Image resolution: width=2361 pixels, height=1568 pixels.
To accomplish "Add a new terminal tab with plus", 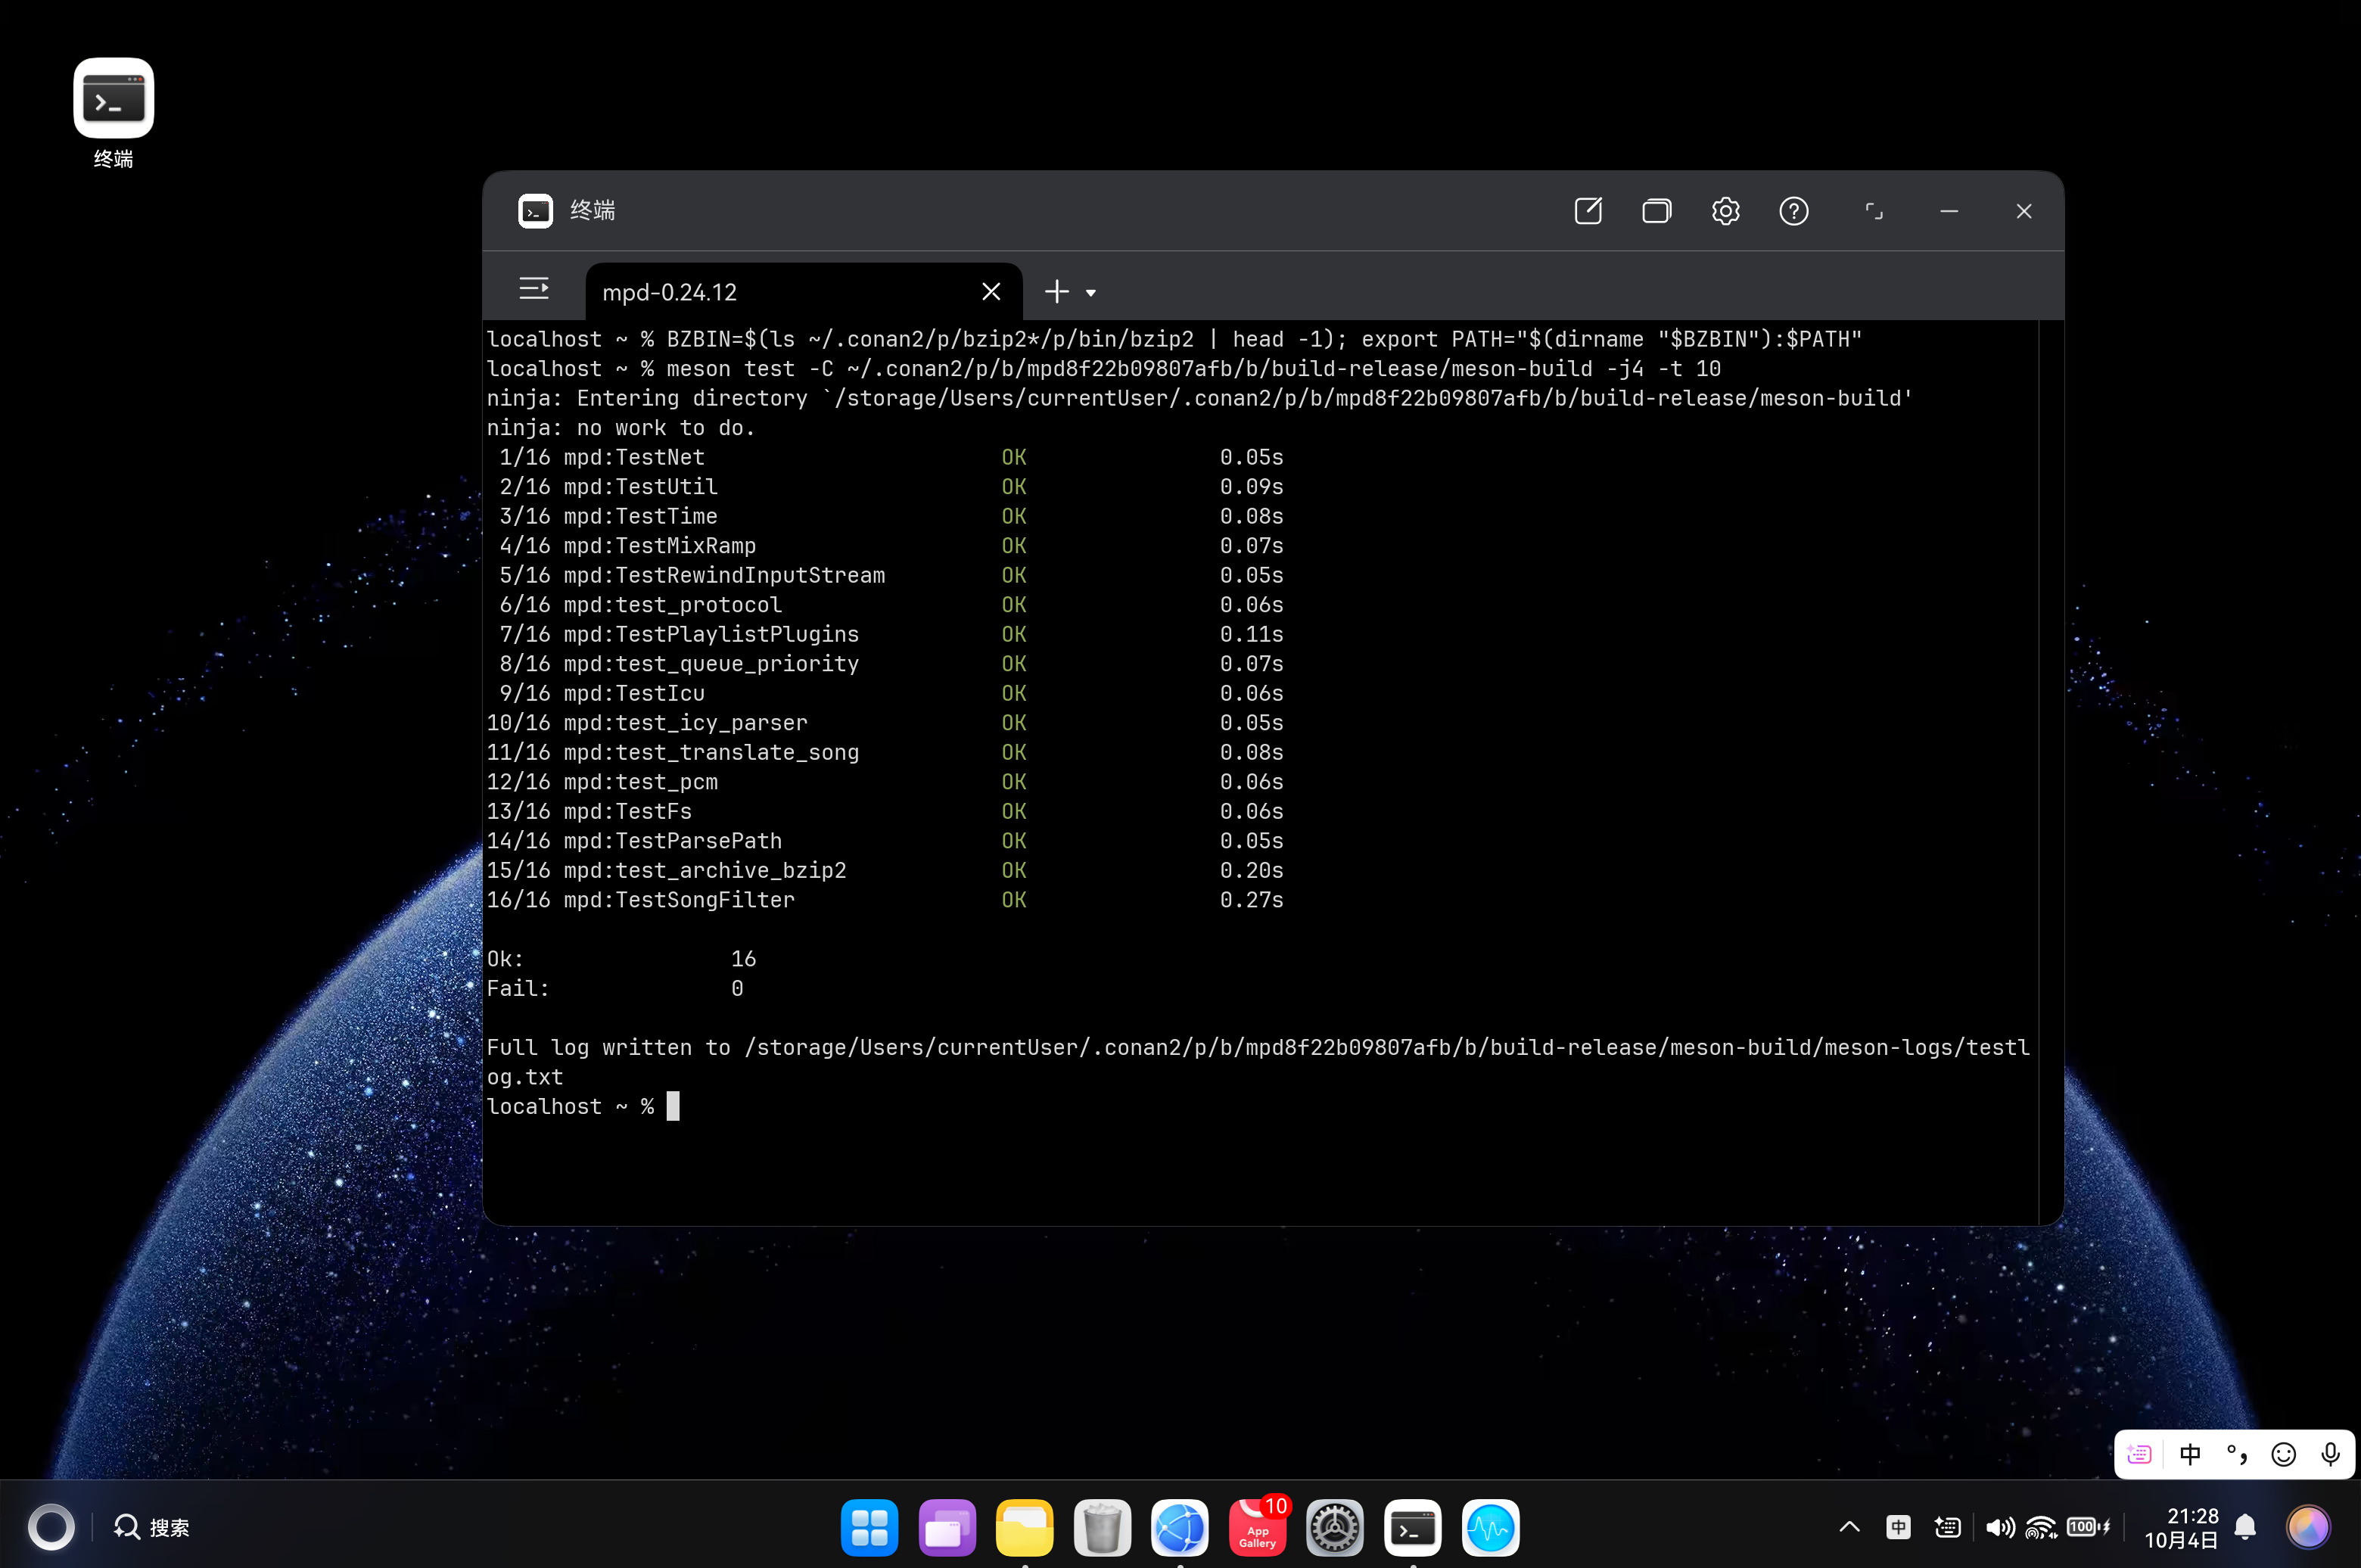I will pyautogui.click(x=1057, y=291).
